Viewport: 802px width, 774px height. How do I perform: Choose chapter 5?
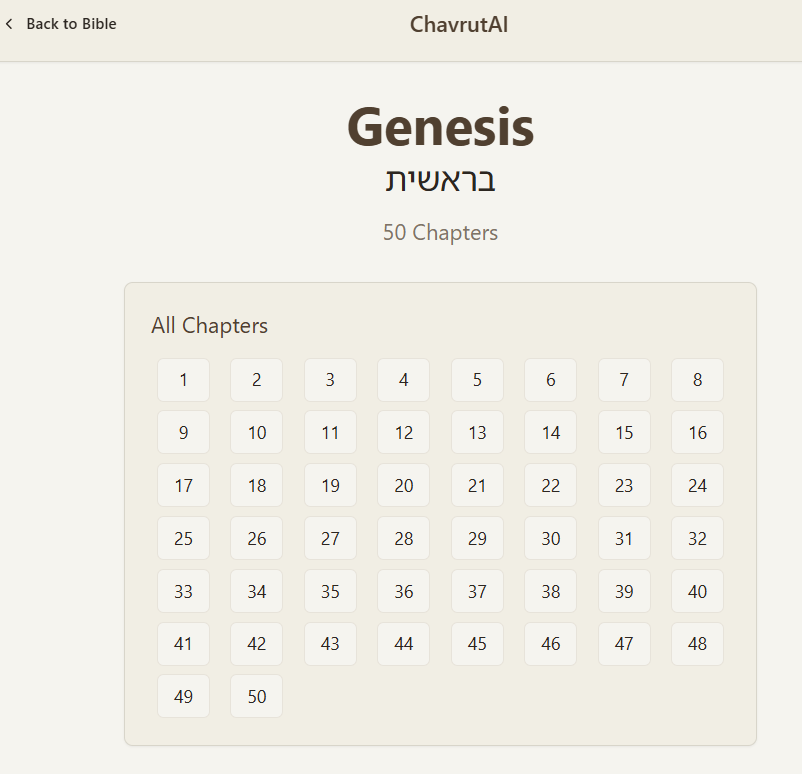point(477,380)
